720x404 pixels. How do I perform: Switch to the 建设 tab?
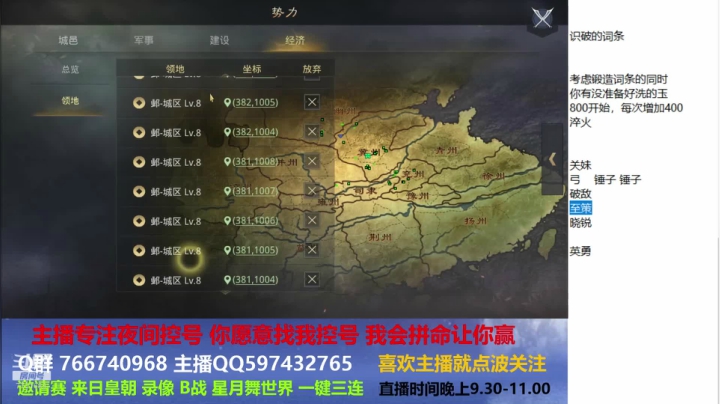219,40
